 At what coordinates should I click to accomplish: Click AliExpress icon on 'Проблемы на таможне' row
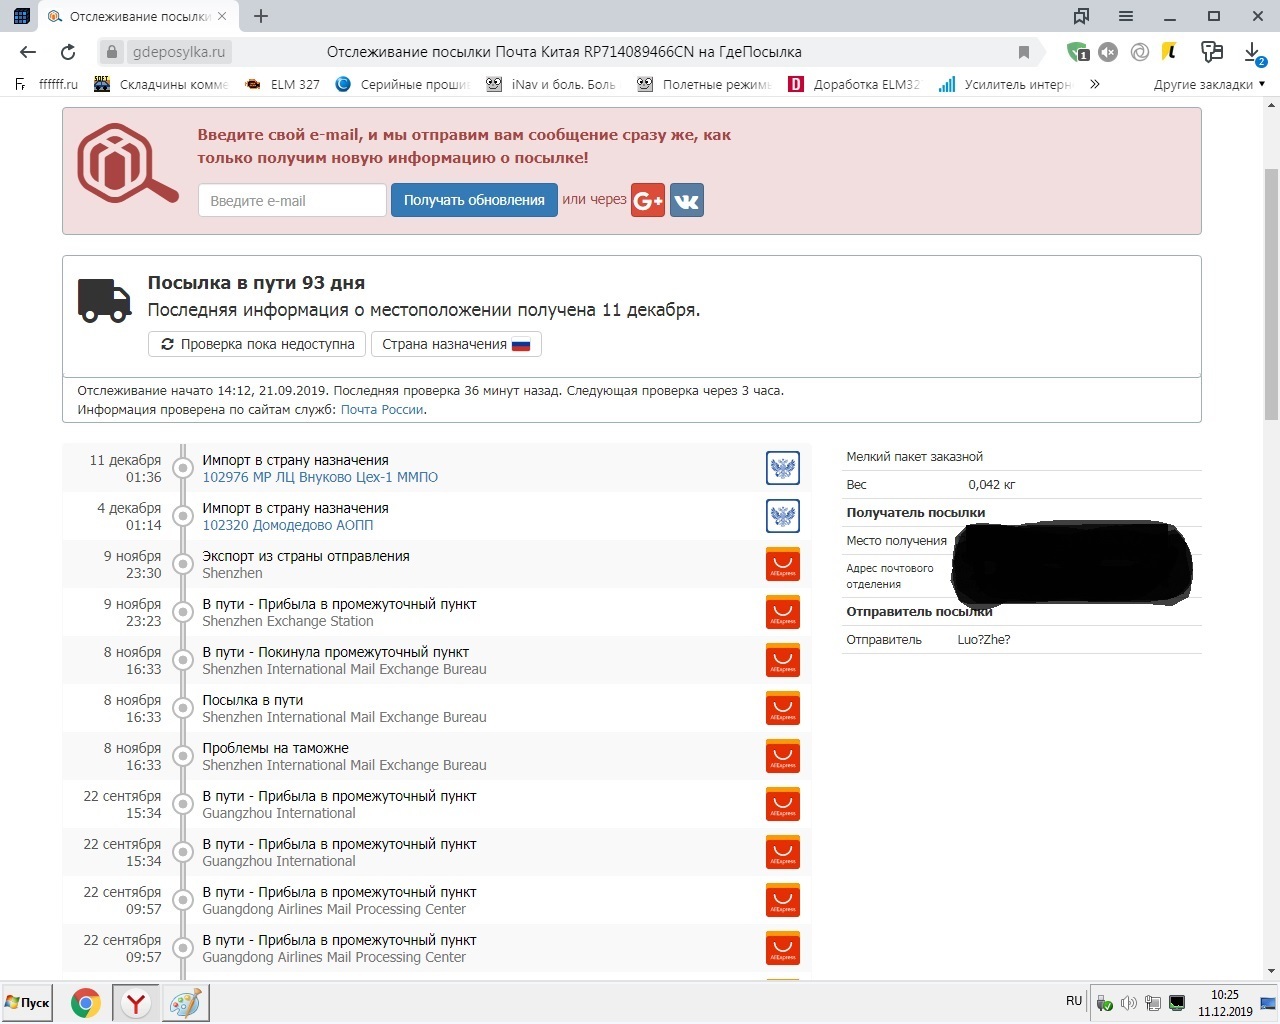point(783,756)
